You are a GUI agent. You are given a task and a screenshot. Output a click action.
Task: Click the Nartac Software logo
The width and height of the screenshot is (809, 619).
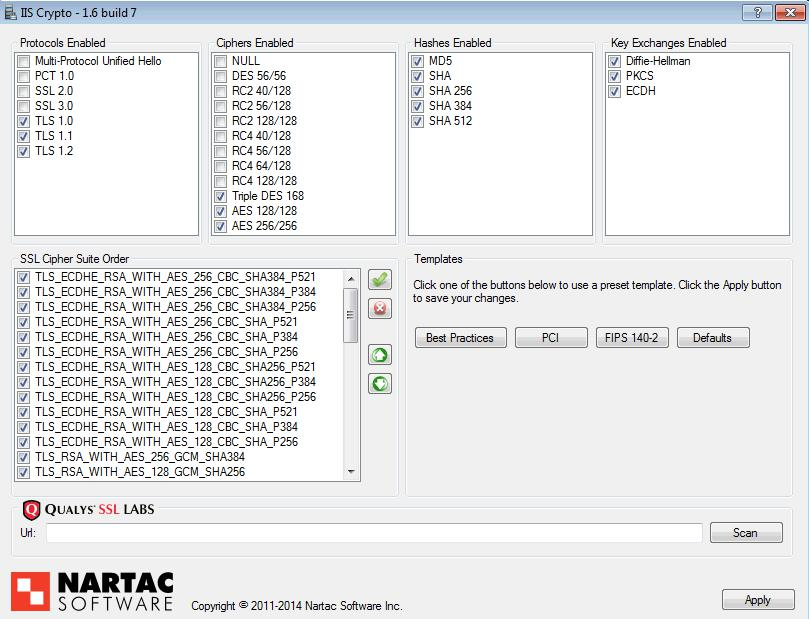coord(93,591)
